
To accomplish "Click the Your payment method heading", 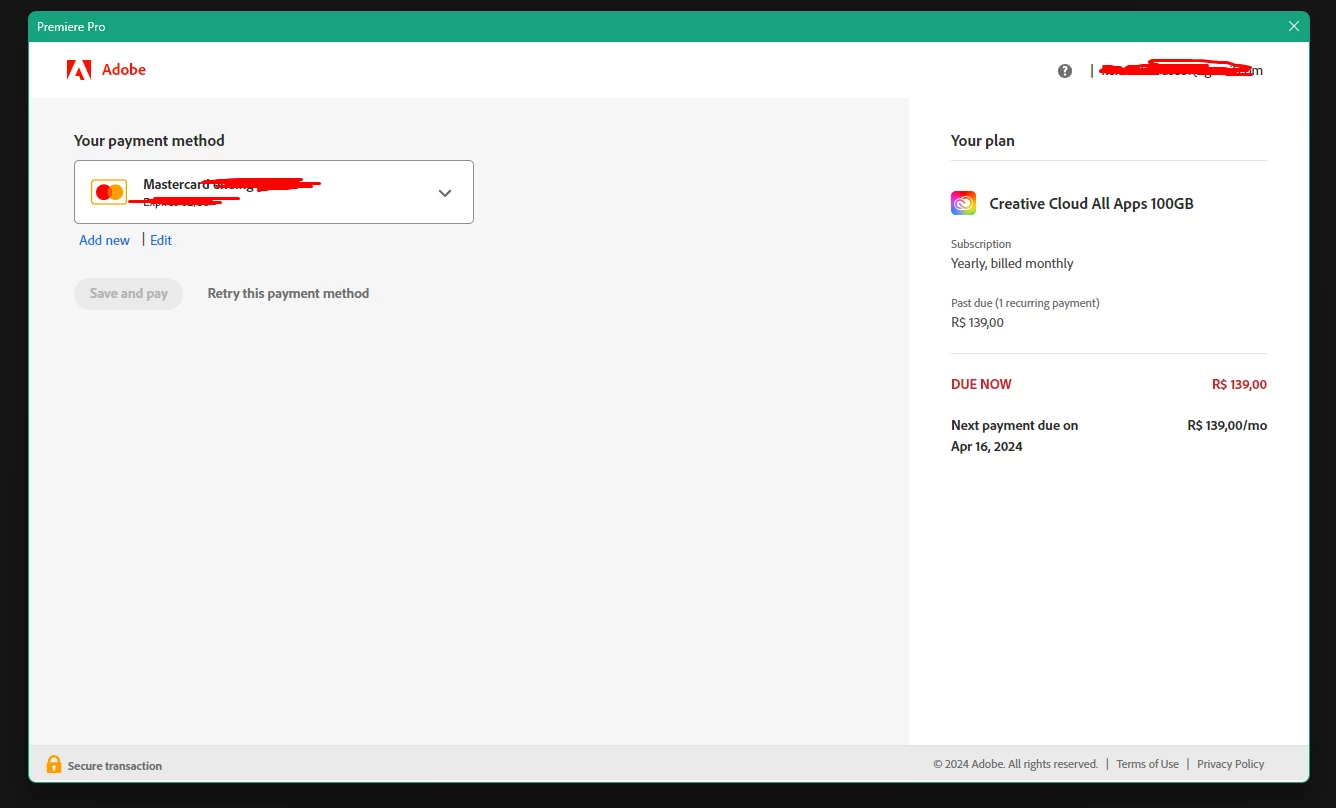I will (x=149, y=141).
